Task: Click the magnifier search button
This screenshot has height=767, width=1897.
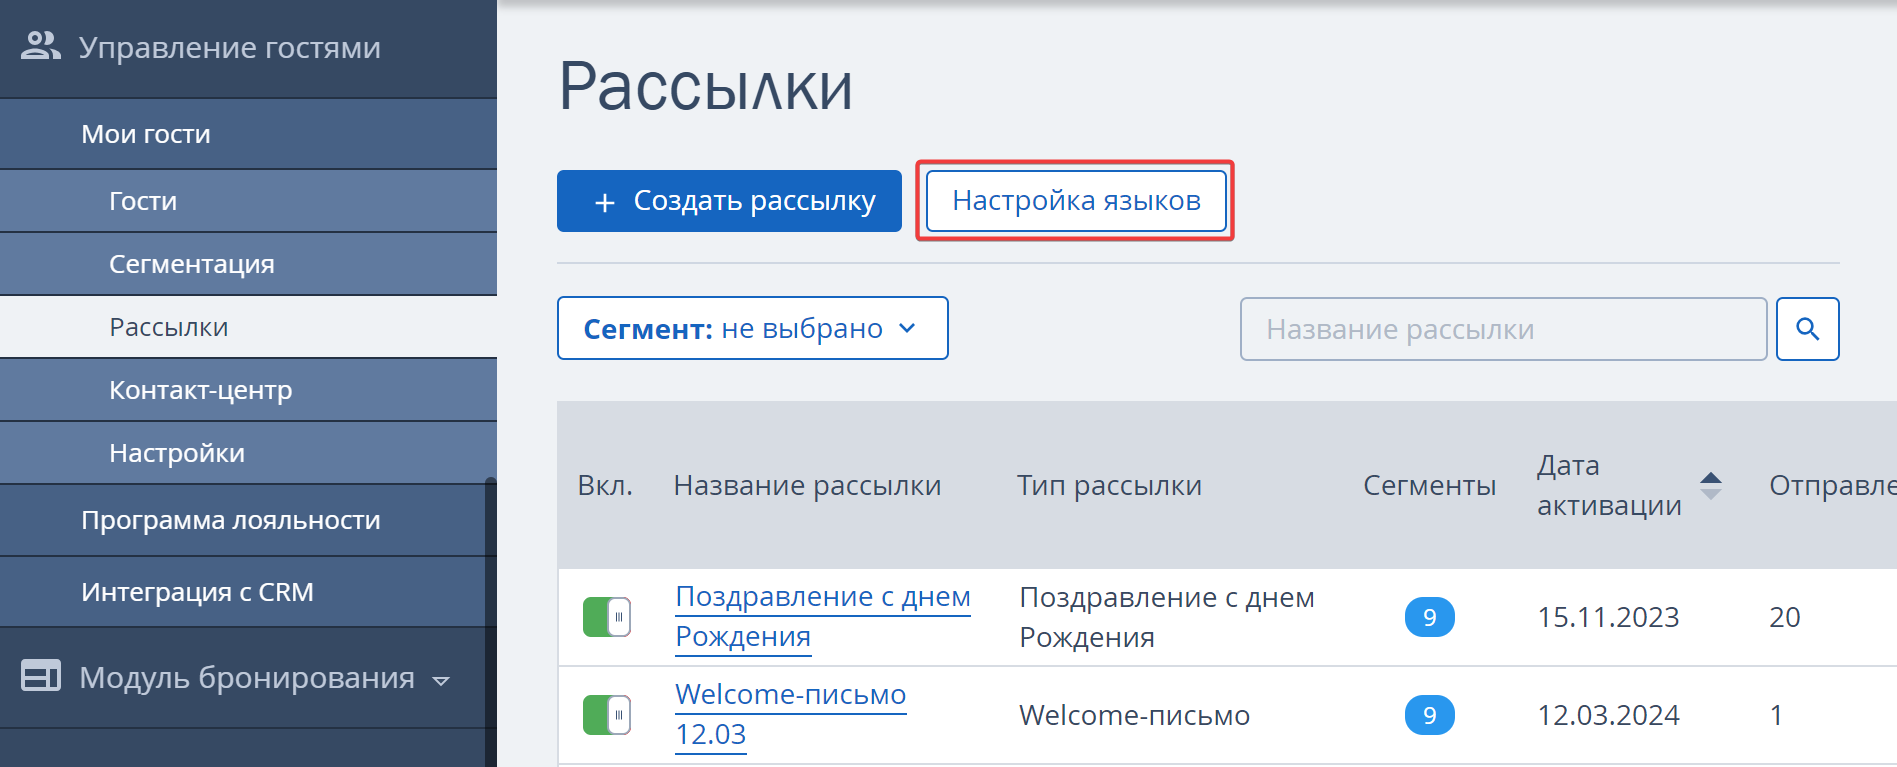Action: 1807,329
